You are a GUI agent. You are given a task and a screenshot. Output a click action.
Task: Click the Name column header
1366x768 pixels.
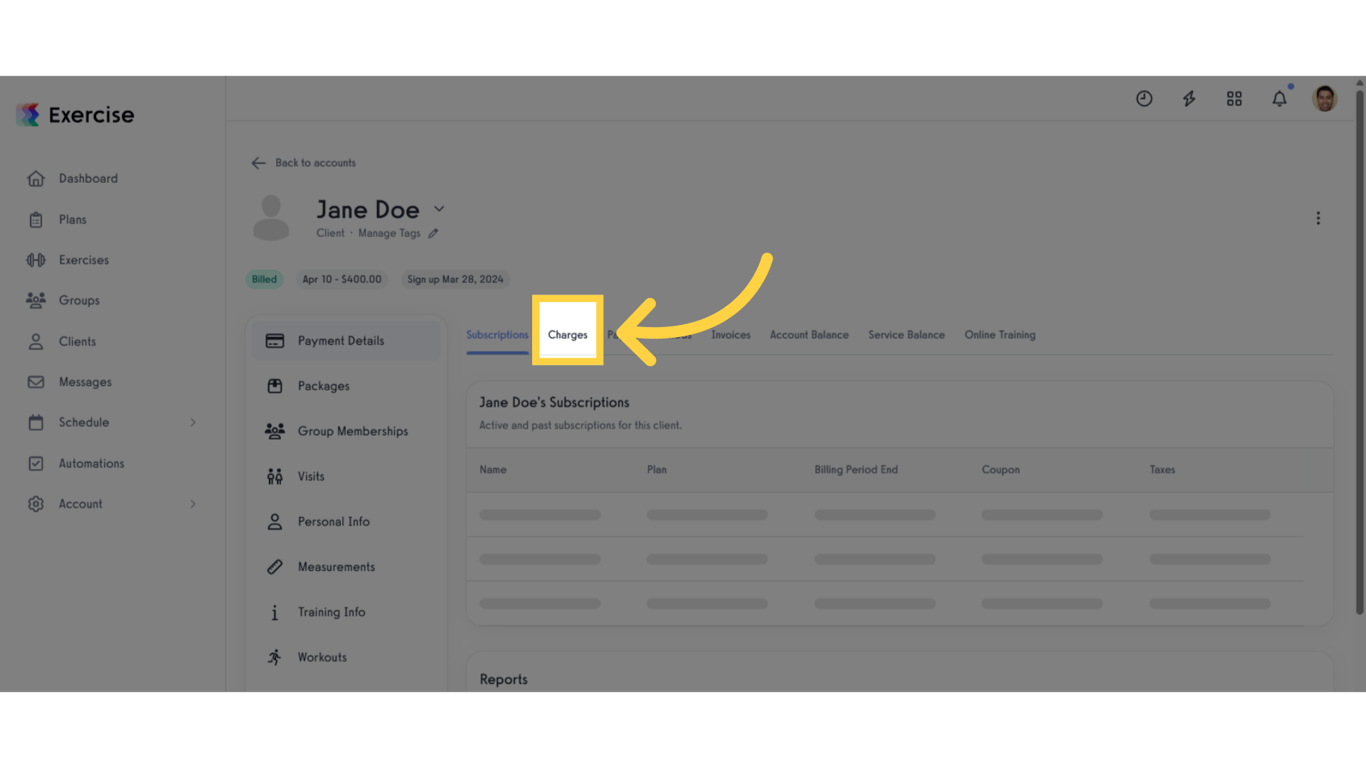(x=493, y=470)
